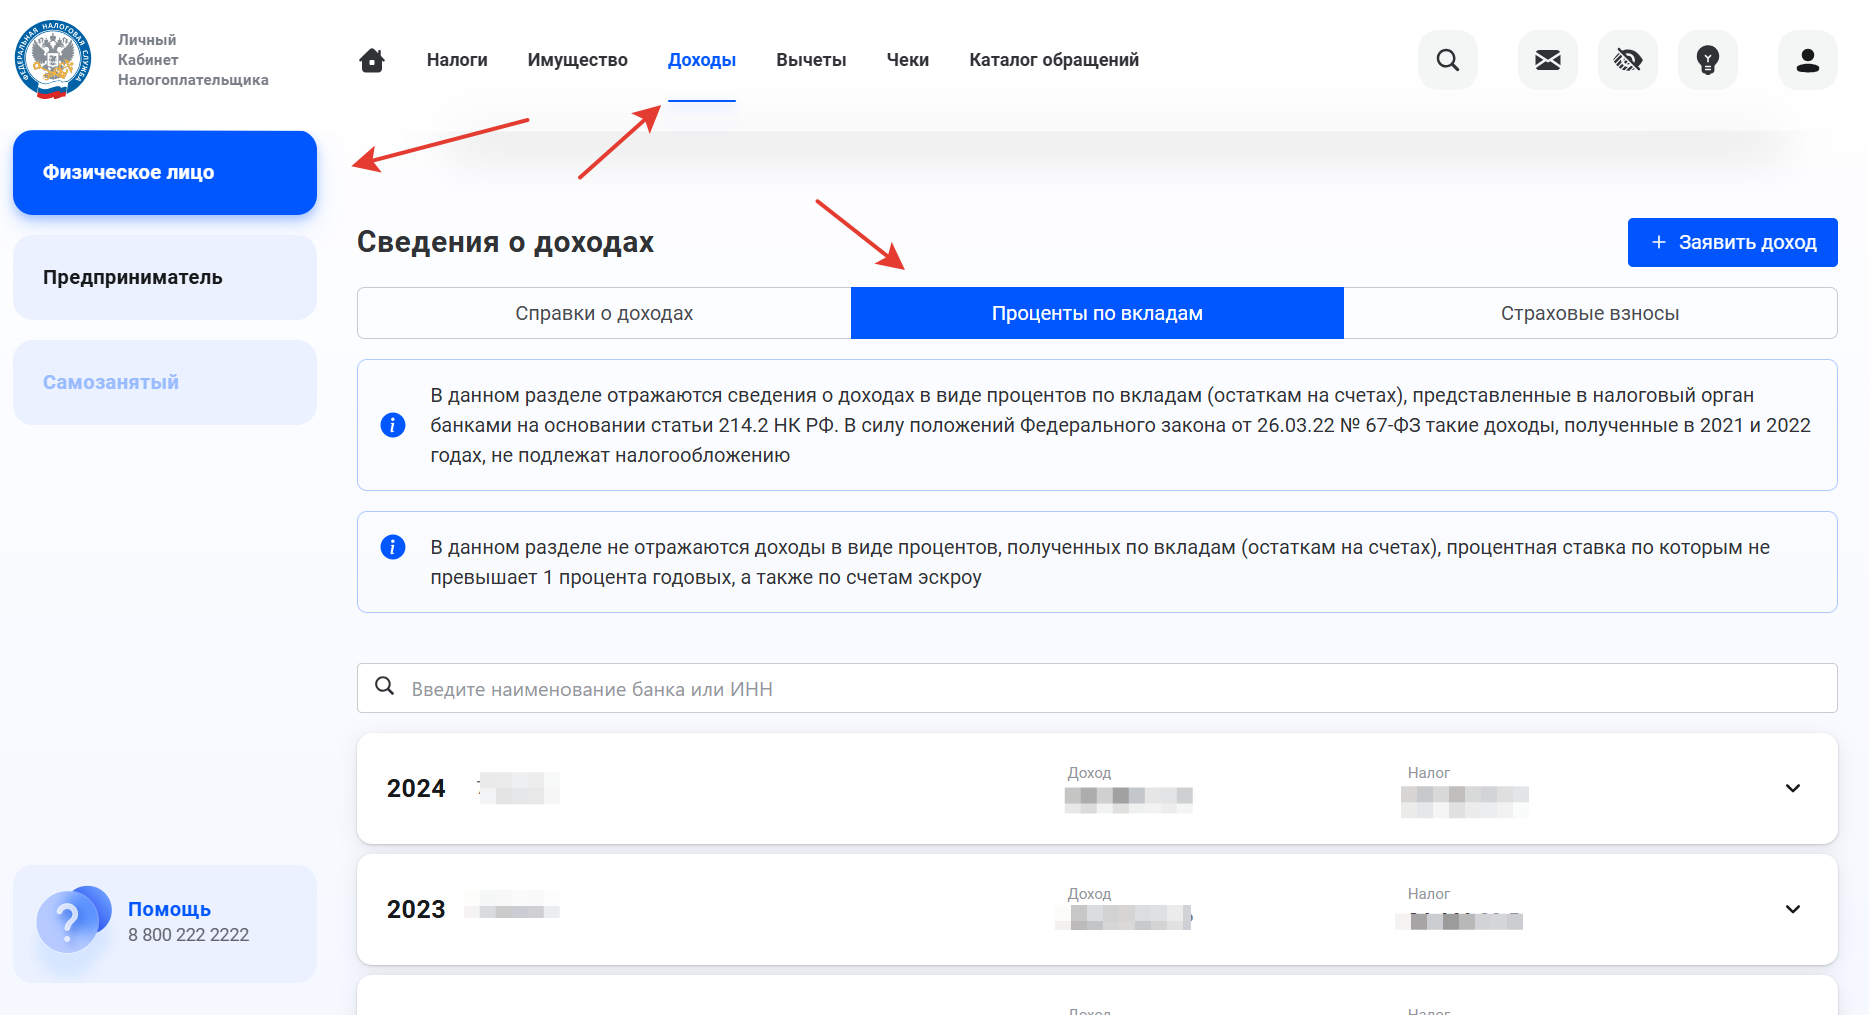1869x1015 pixels.
Task: Toggle the visually impaired mode eye icon
Action: pyautogui.click(x=1627, y=60)
